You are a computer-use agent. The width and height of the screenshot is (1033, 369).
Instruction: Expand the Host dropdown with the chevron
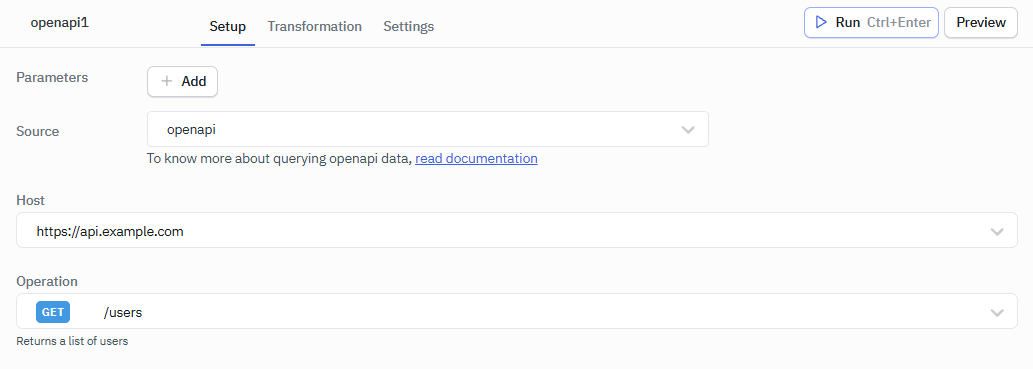click(997, 231)
